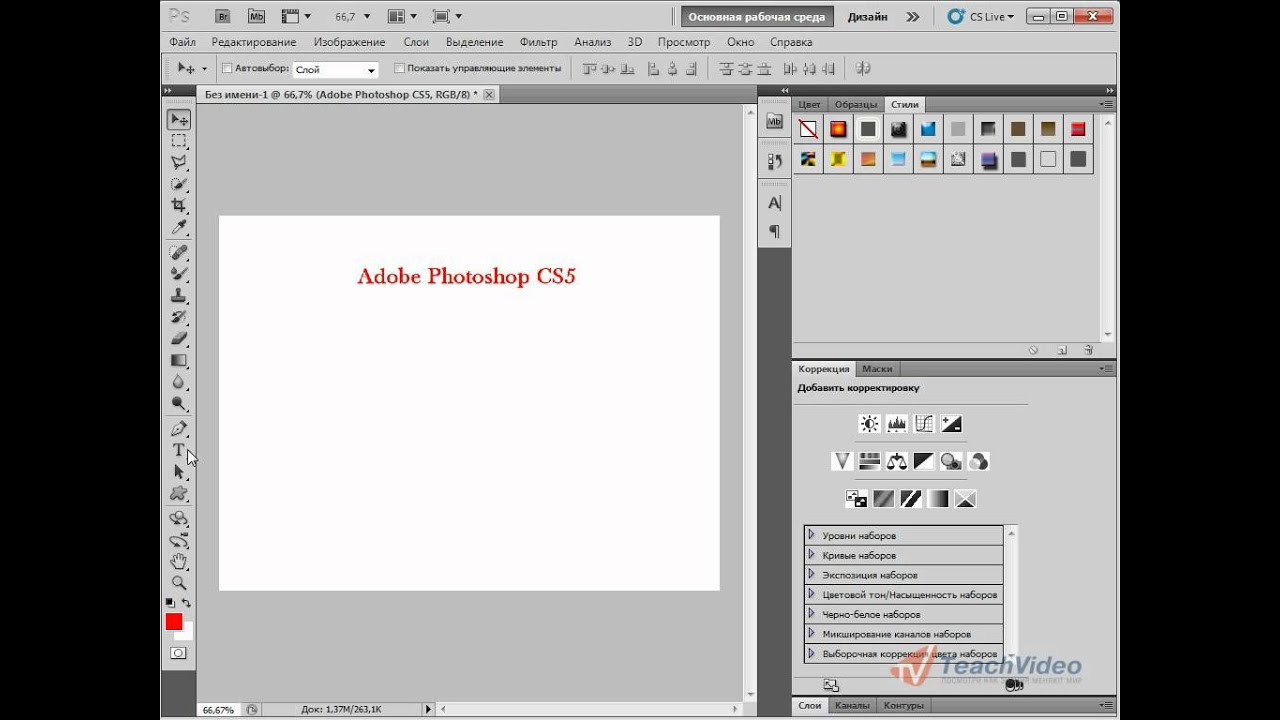
Task: Add Vibrance adjustment icon
Action: tap(842, 461)
